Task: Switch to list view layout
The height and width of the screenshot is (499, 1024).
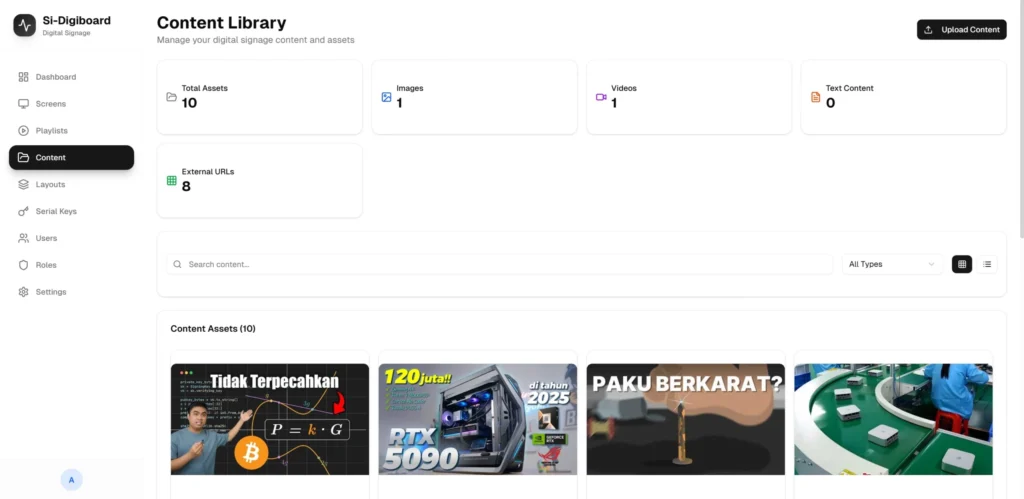Action: point(987,264)
